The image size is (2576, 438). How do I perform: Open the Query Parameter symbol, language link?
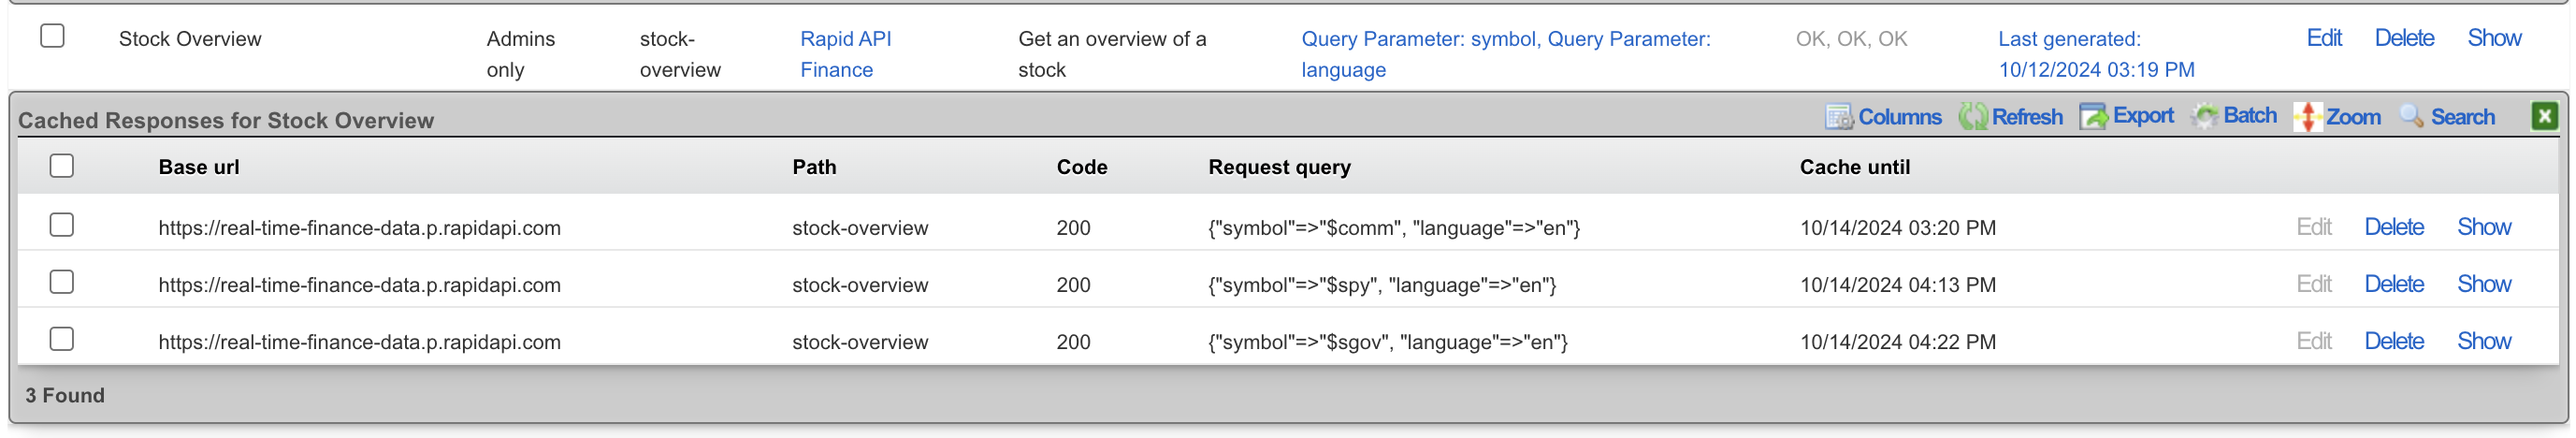pos(1505,54)
